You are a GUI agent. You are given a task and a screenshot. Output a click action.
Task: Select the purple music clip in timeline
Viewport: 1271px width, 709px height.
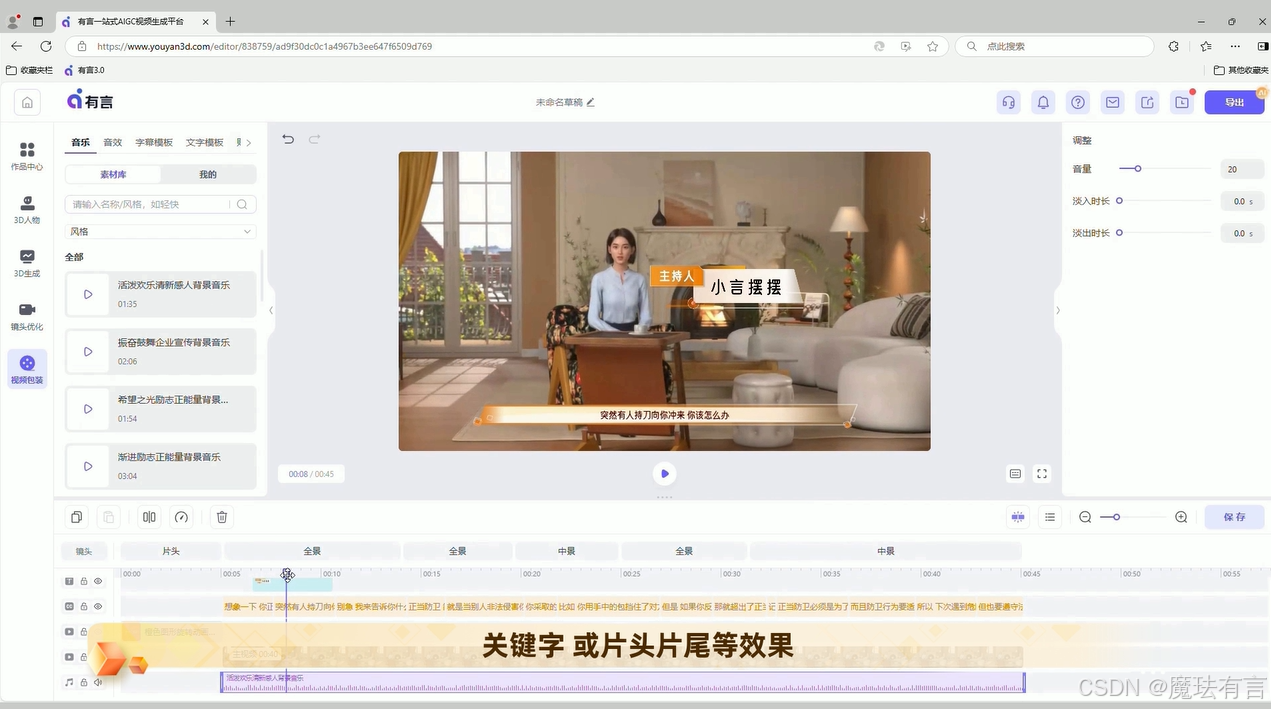click(623, 682)
